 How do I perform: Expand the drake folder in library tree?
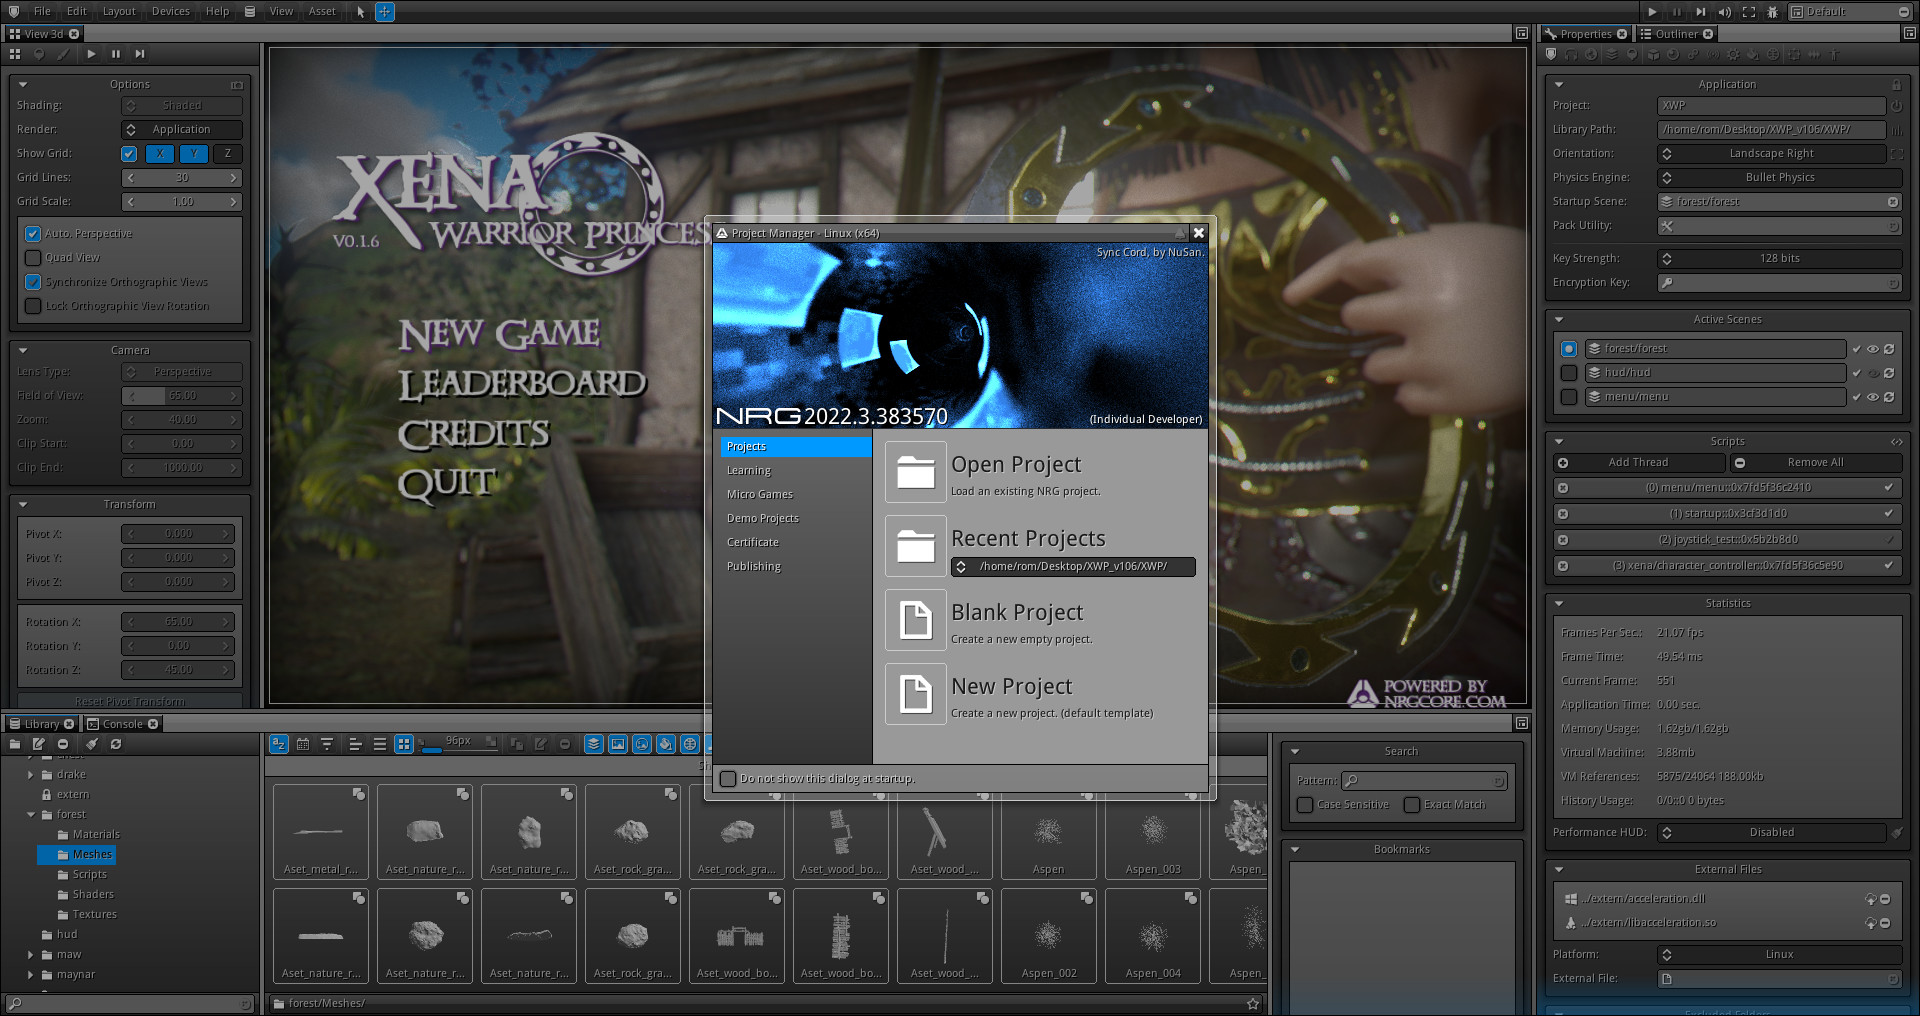click(x=31, y=775)
